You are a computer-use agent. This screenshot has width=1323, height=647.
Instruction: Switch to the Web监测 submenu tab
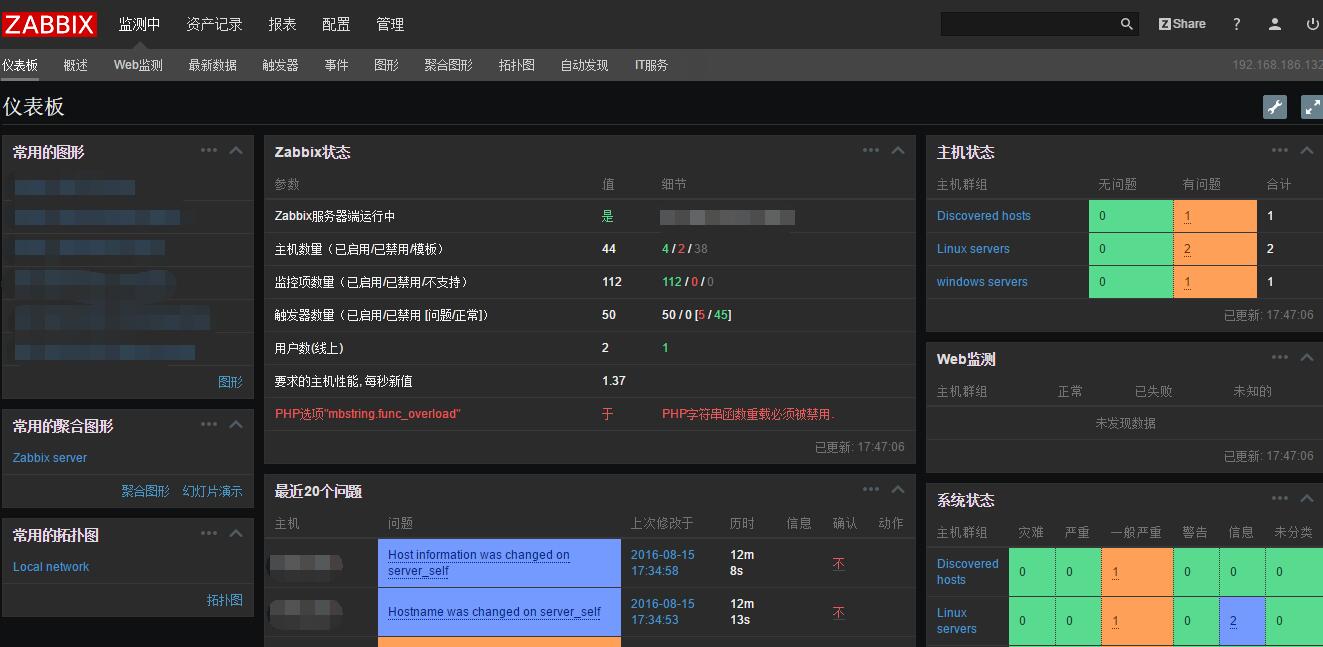[138, 65]
